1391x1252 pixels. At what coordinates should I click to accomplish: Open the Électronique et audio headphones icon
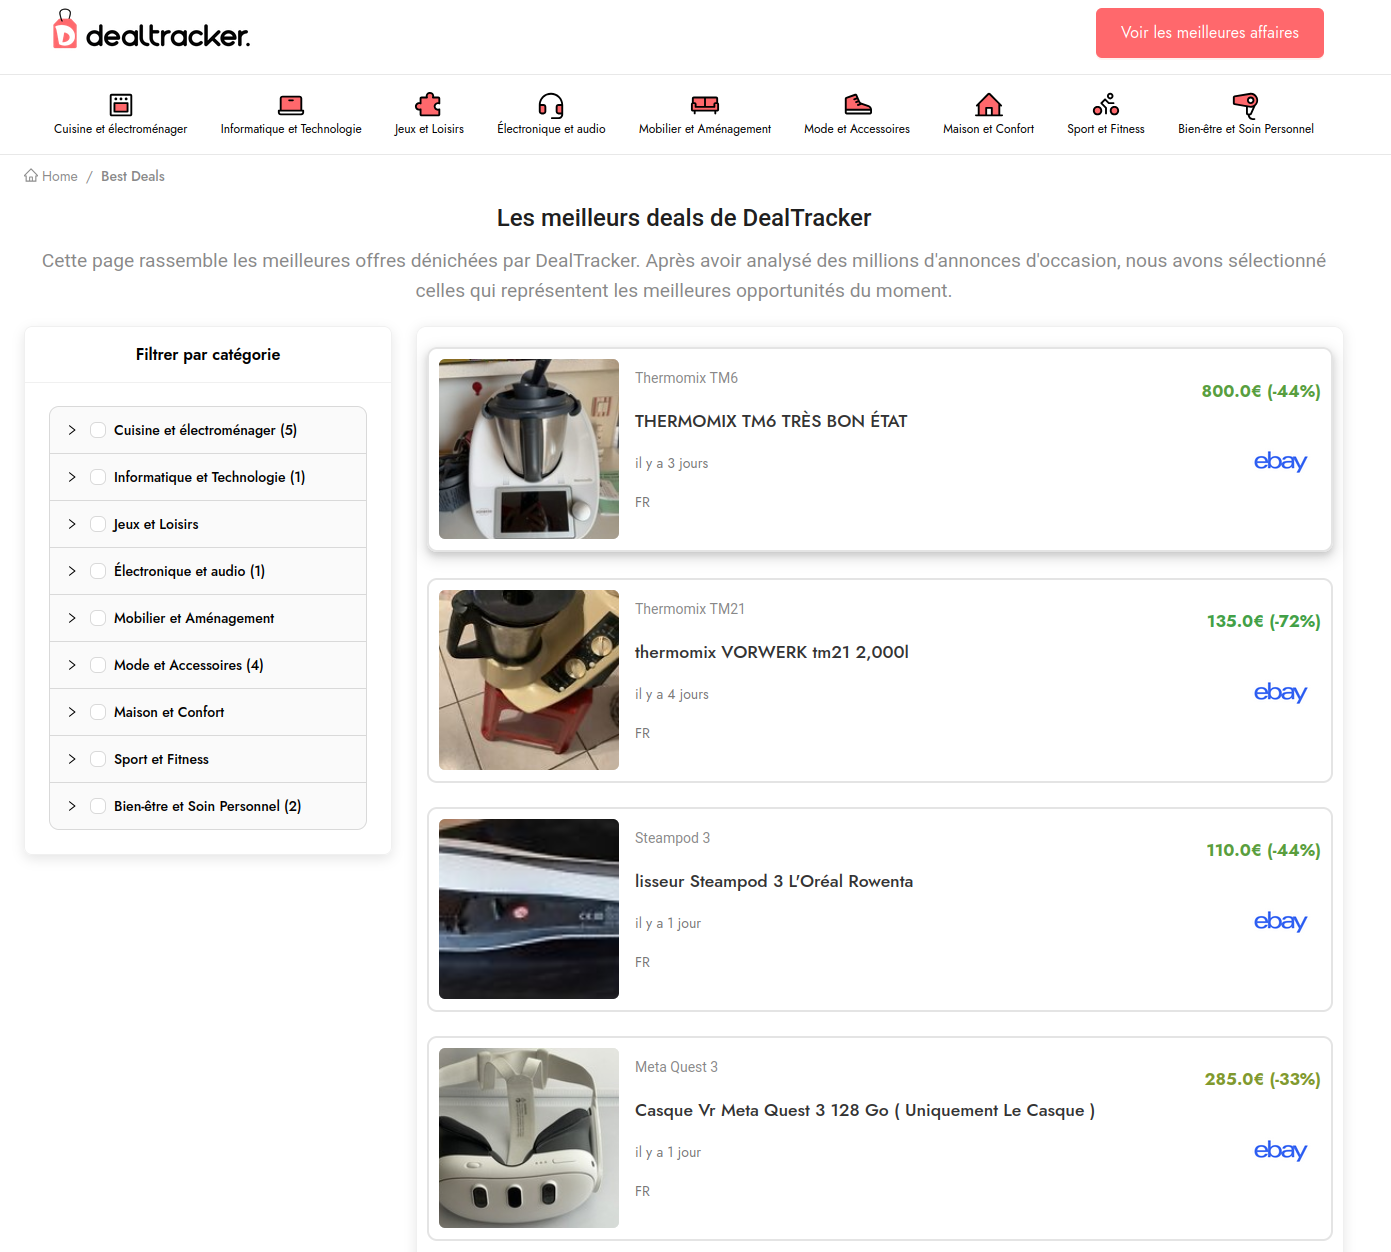point(551,105)
